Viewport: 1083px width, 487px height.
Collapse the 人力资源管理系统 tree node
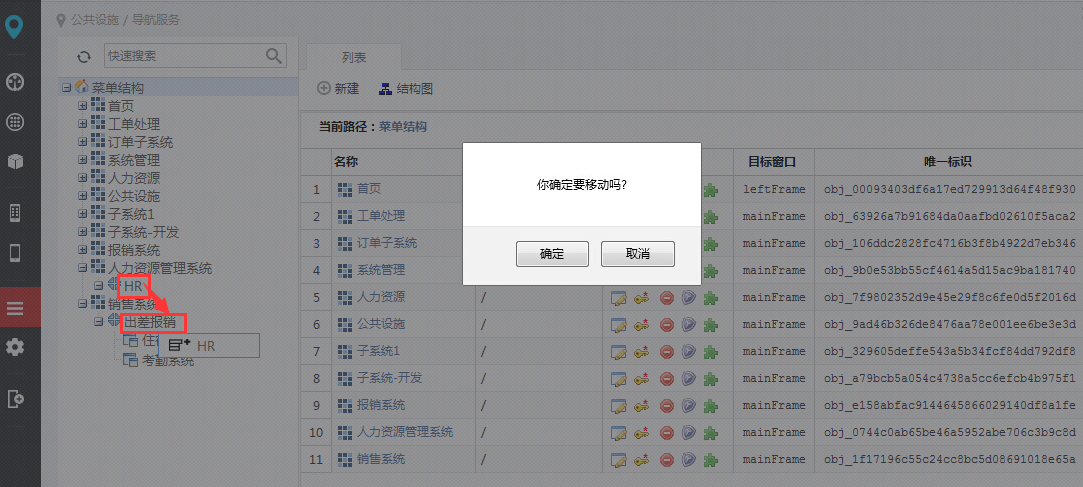tap(83, 268)
